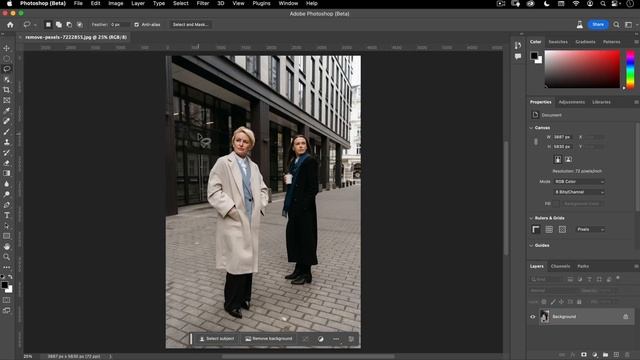This screenshot has width=640, height=360.
Task: Click the Share button
Action: tap(598, 24)
